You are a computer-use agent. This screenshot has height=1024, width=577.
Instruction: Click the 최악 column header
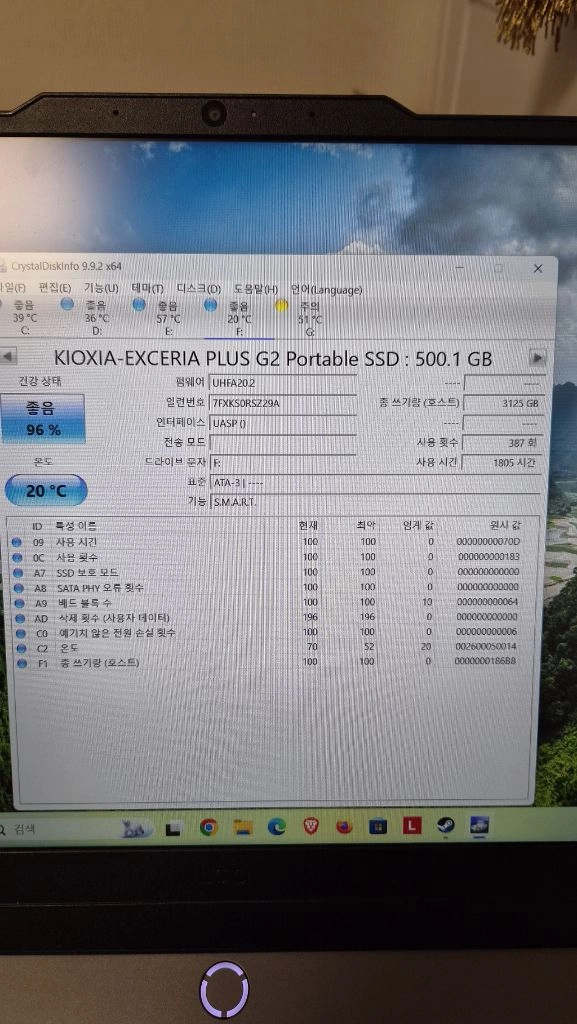[x=366, y=525]
